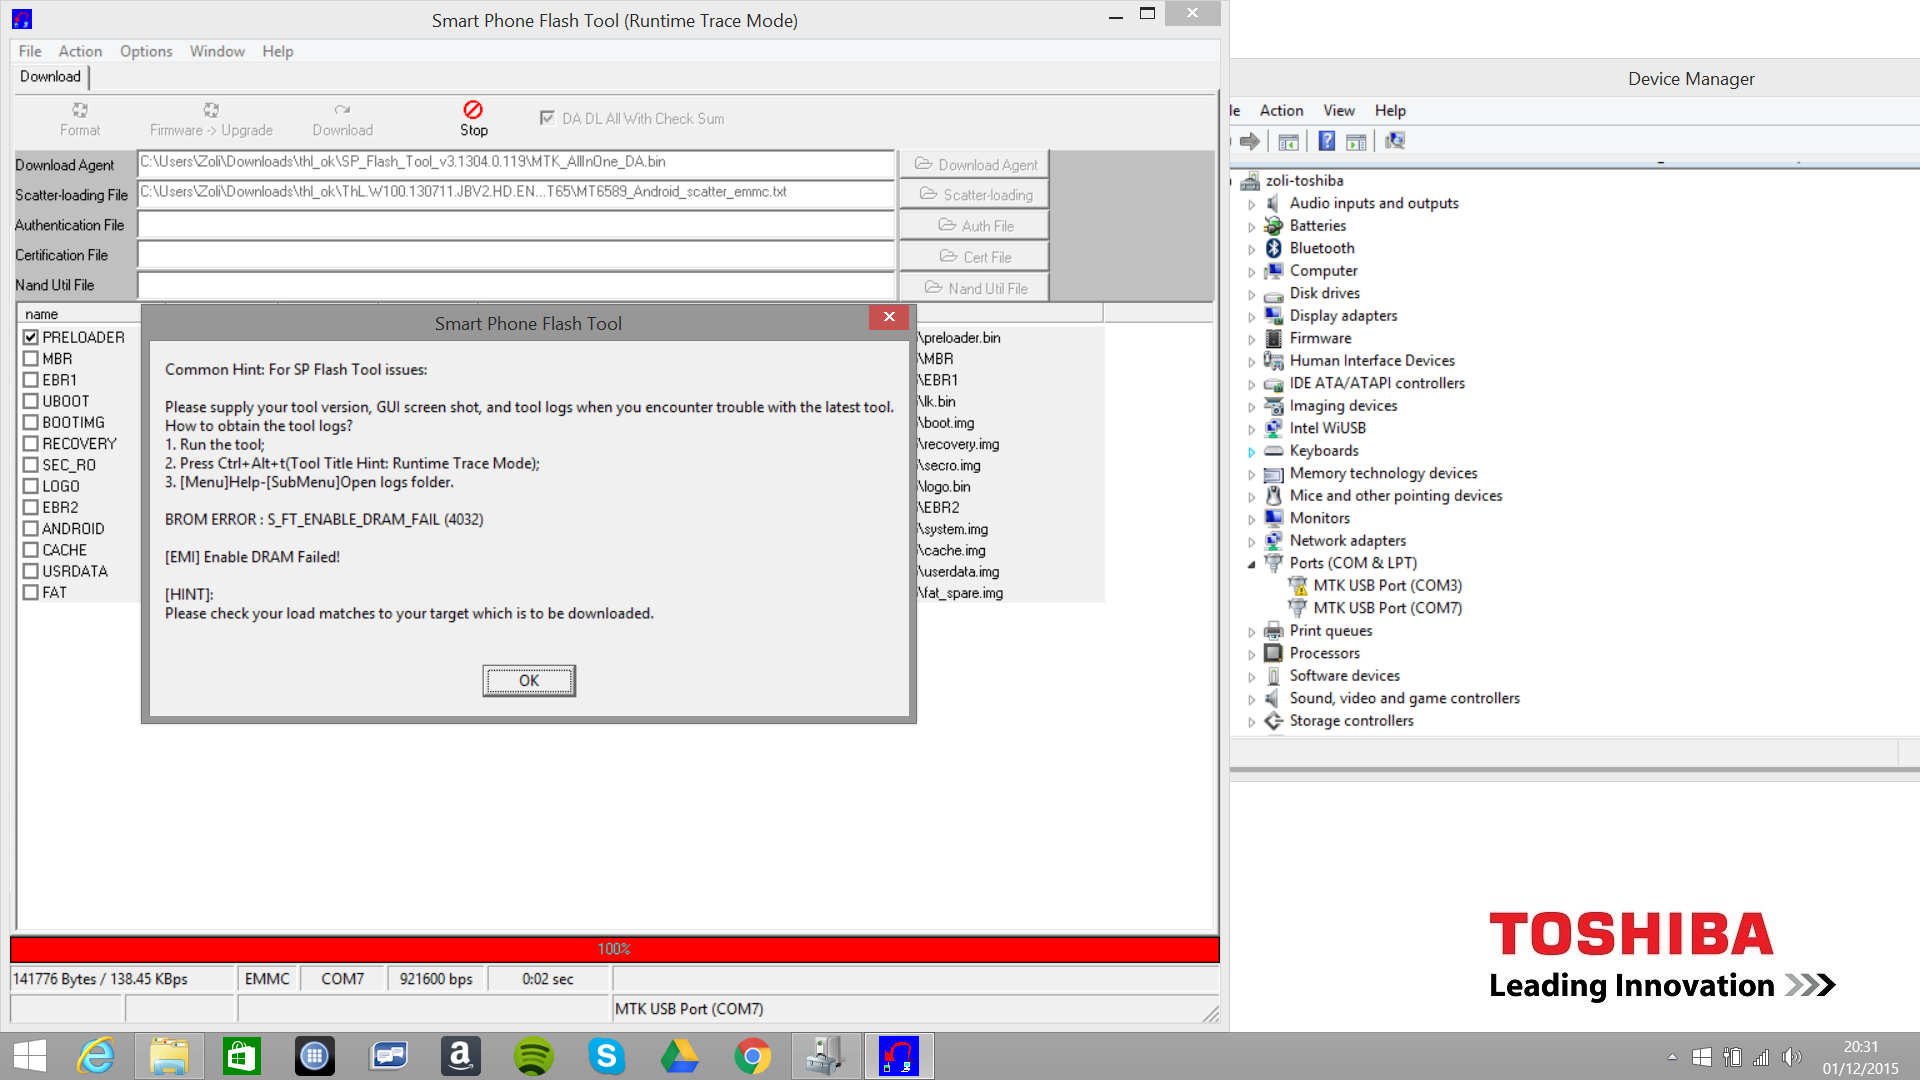This screenshot has height=1080, width=1920.
Task: Click the Format tool icon
Action: point(80,110)
